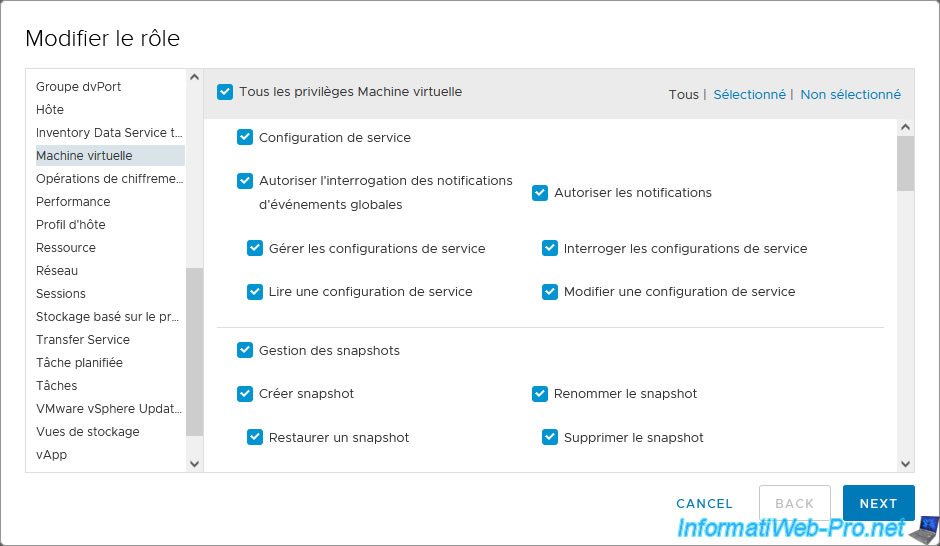
Task: Toggle Supprimer le snapshot checkbox
Action: tap(550, 437)
